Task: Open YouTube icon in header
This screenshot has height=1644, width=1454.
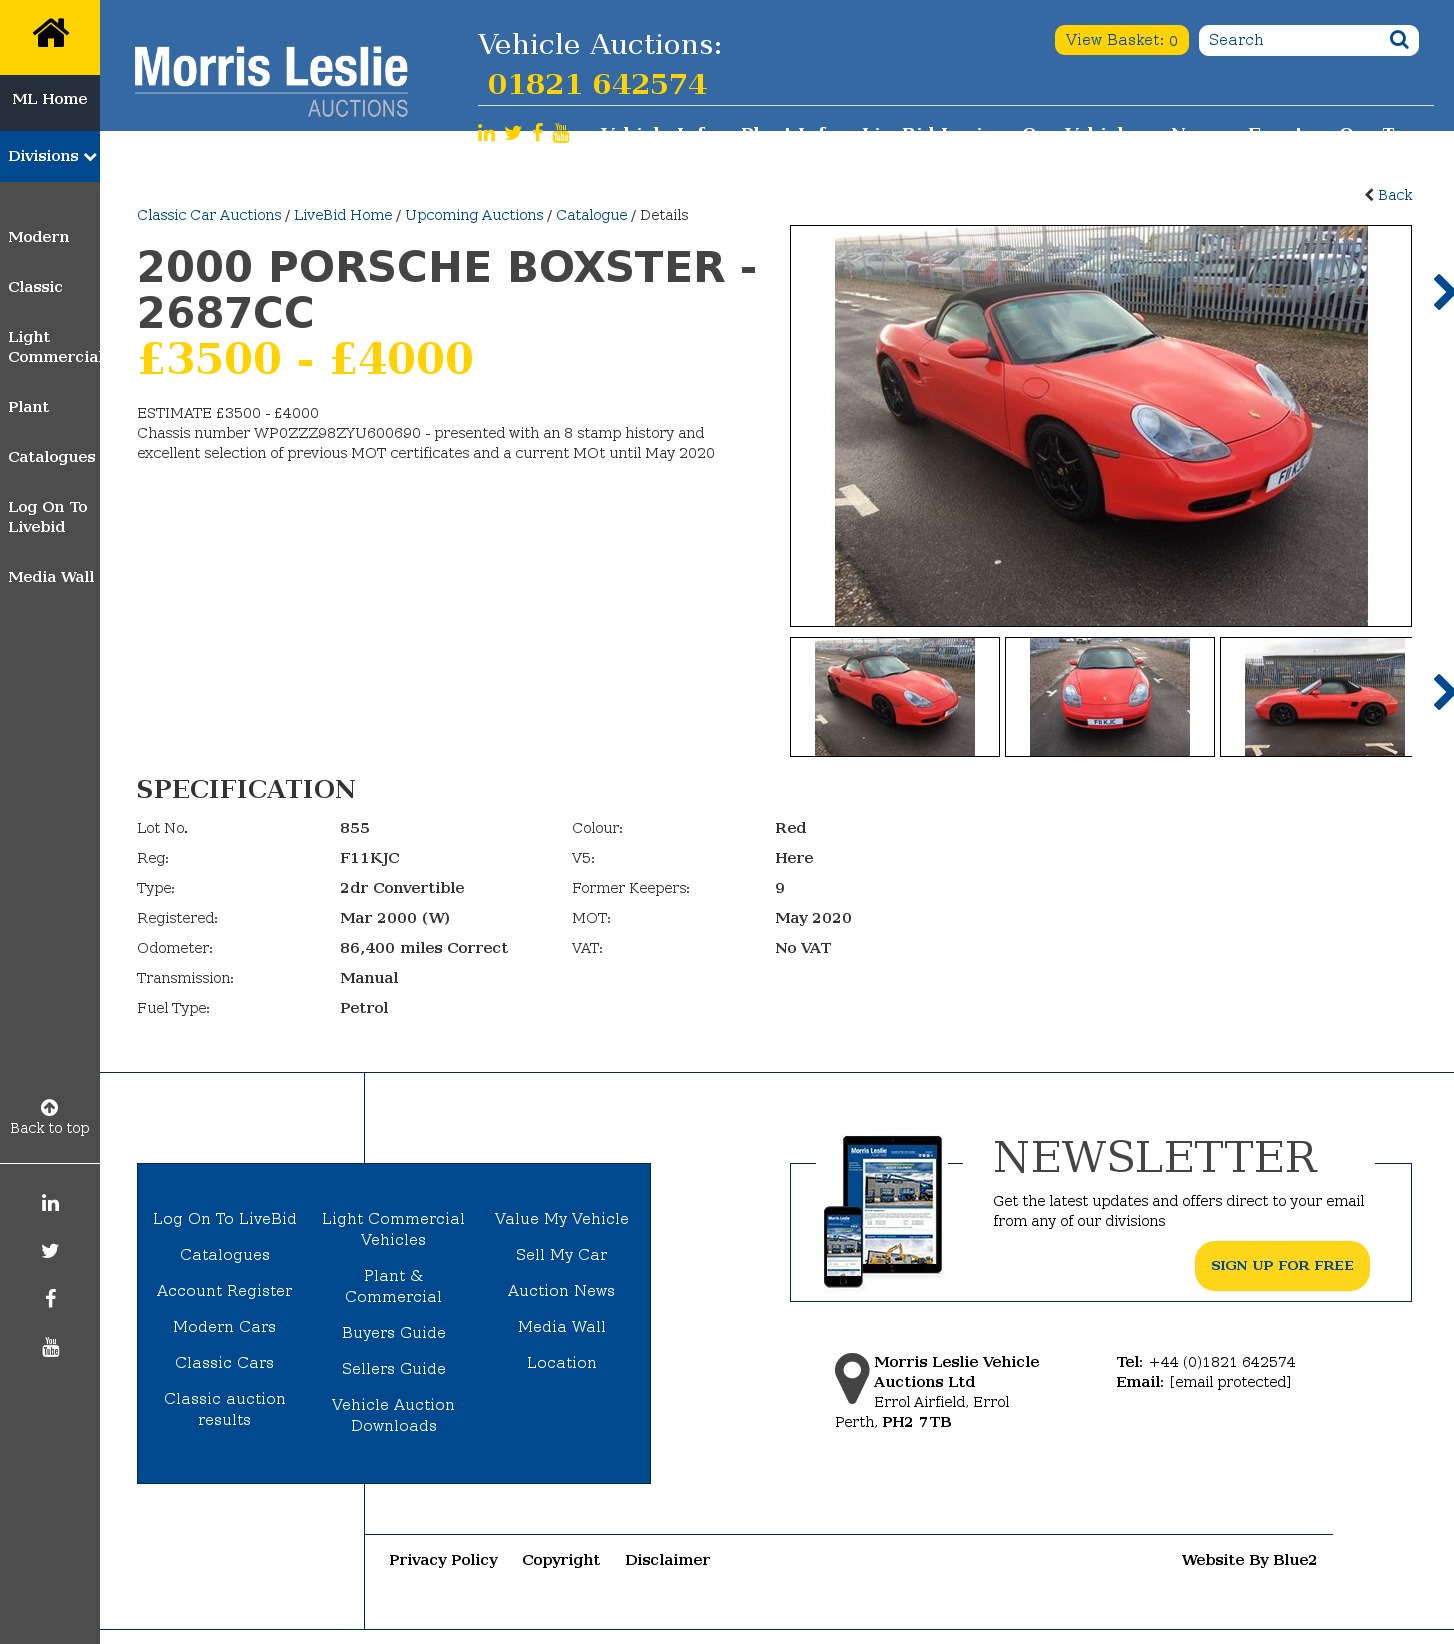Action: pyautogui.click(x=561, y=133)
